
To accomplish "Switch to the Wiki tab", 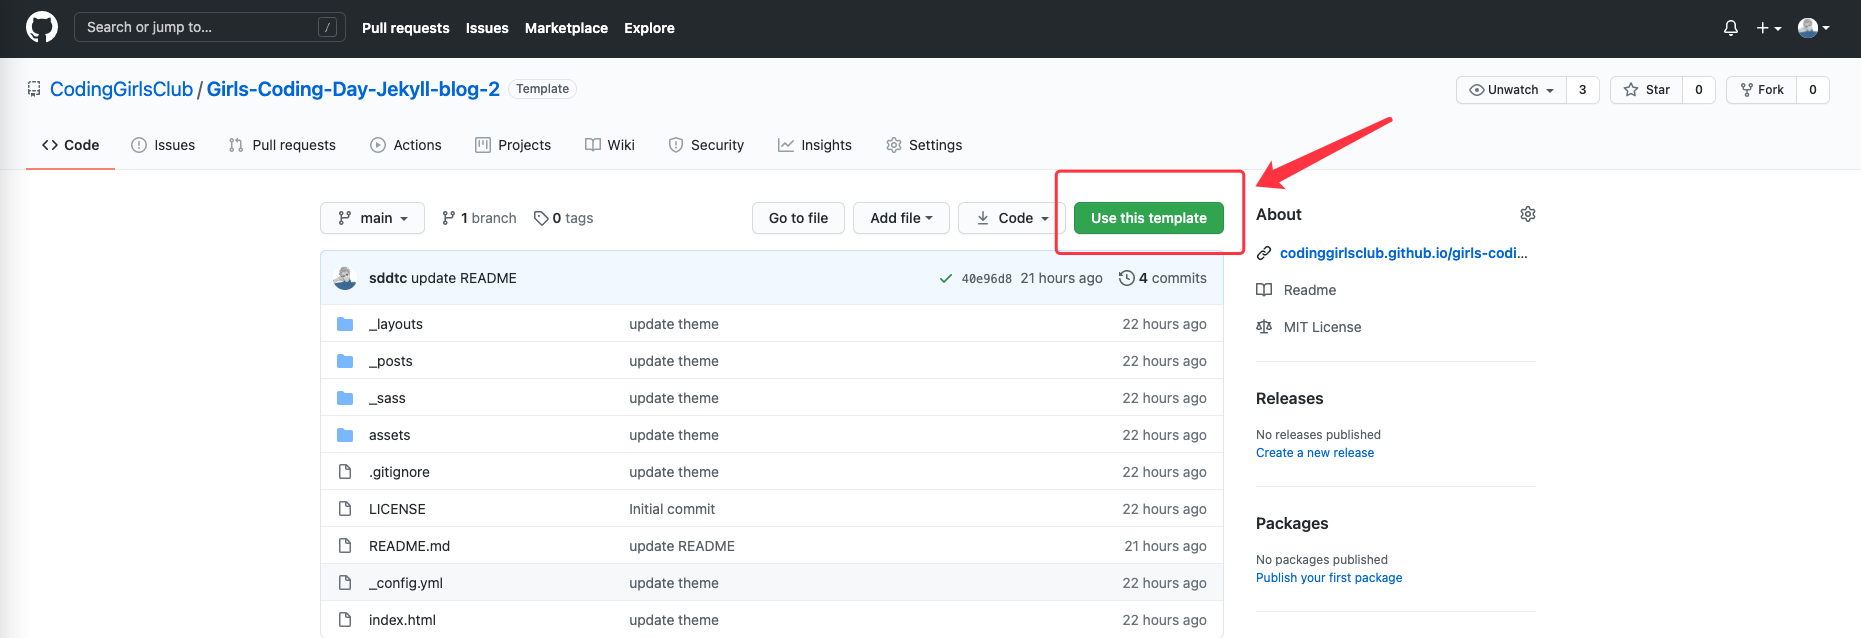I will 610,145.
